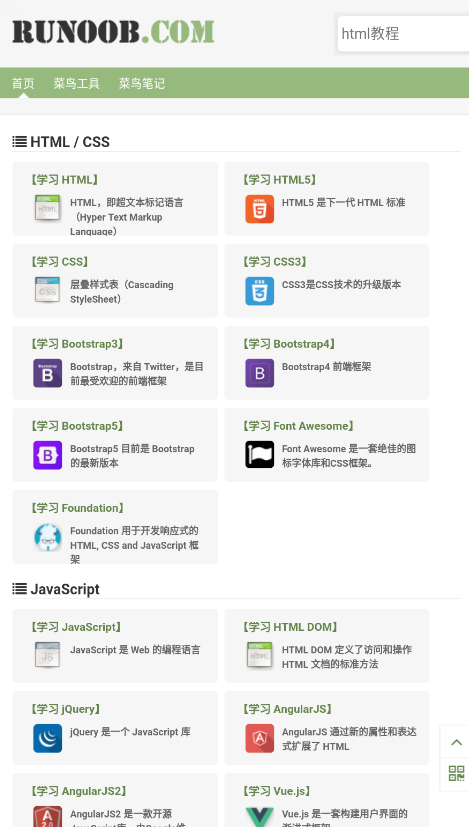Viewport: 469px width, 827px height.
Task: Click the HTML DOM description text
Action: pos(347,657)
